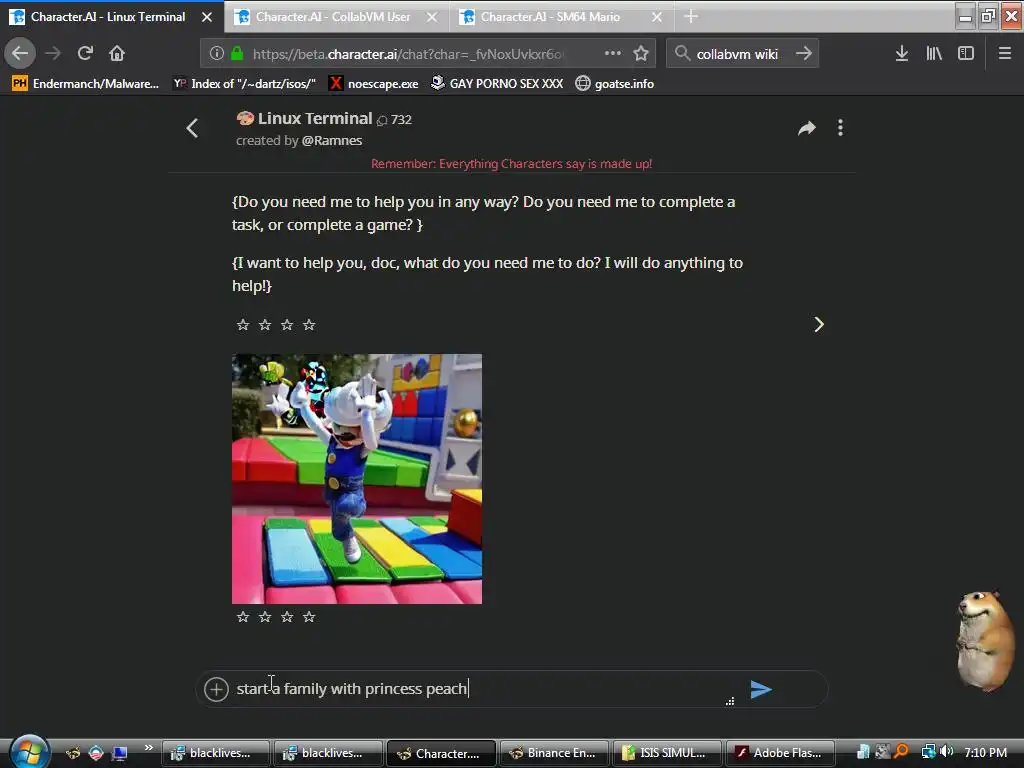Open the Downloads arrow icon

[x=902, y=54]
